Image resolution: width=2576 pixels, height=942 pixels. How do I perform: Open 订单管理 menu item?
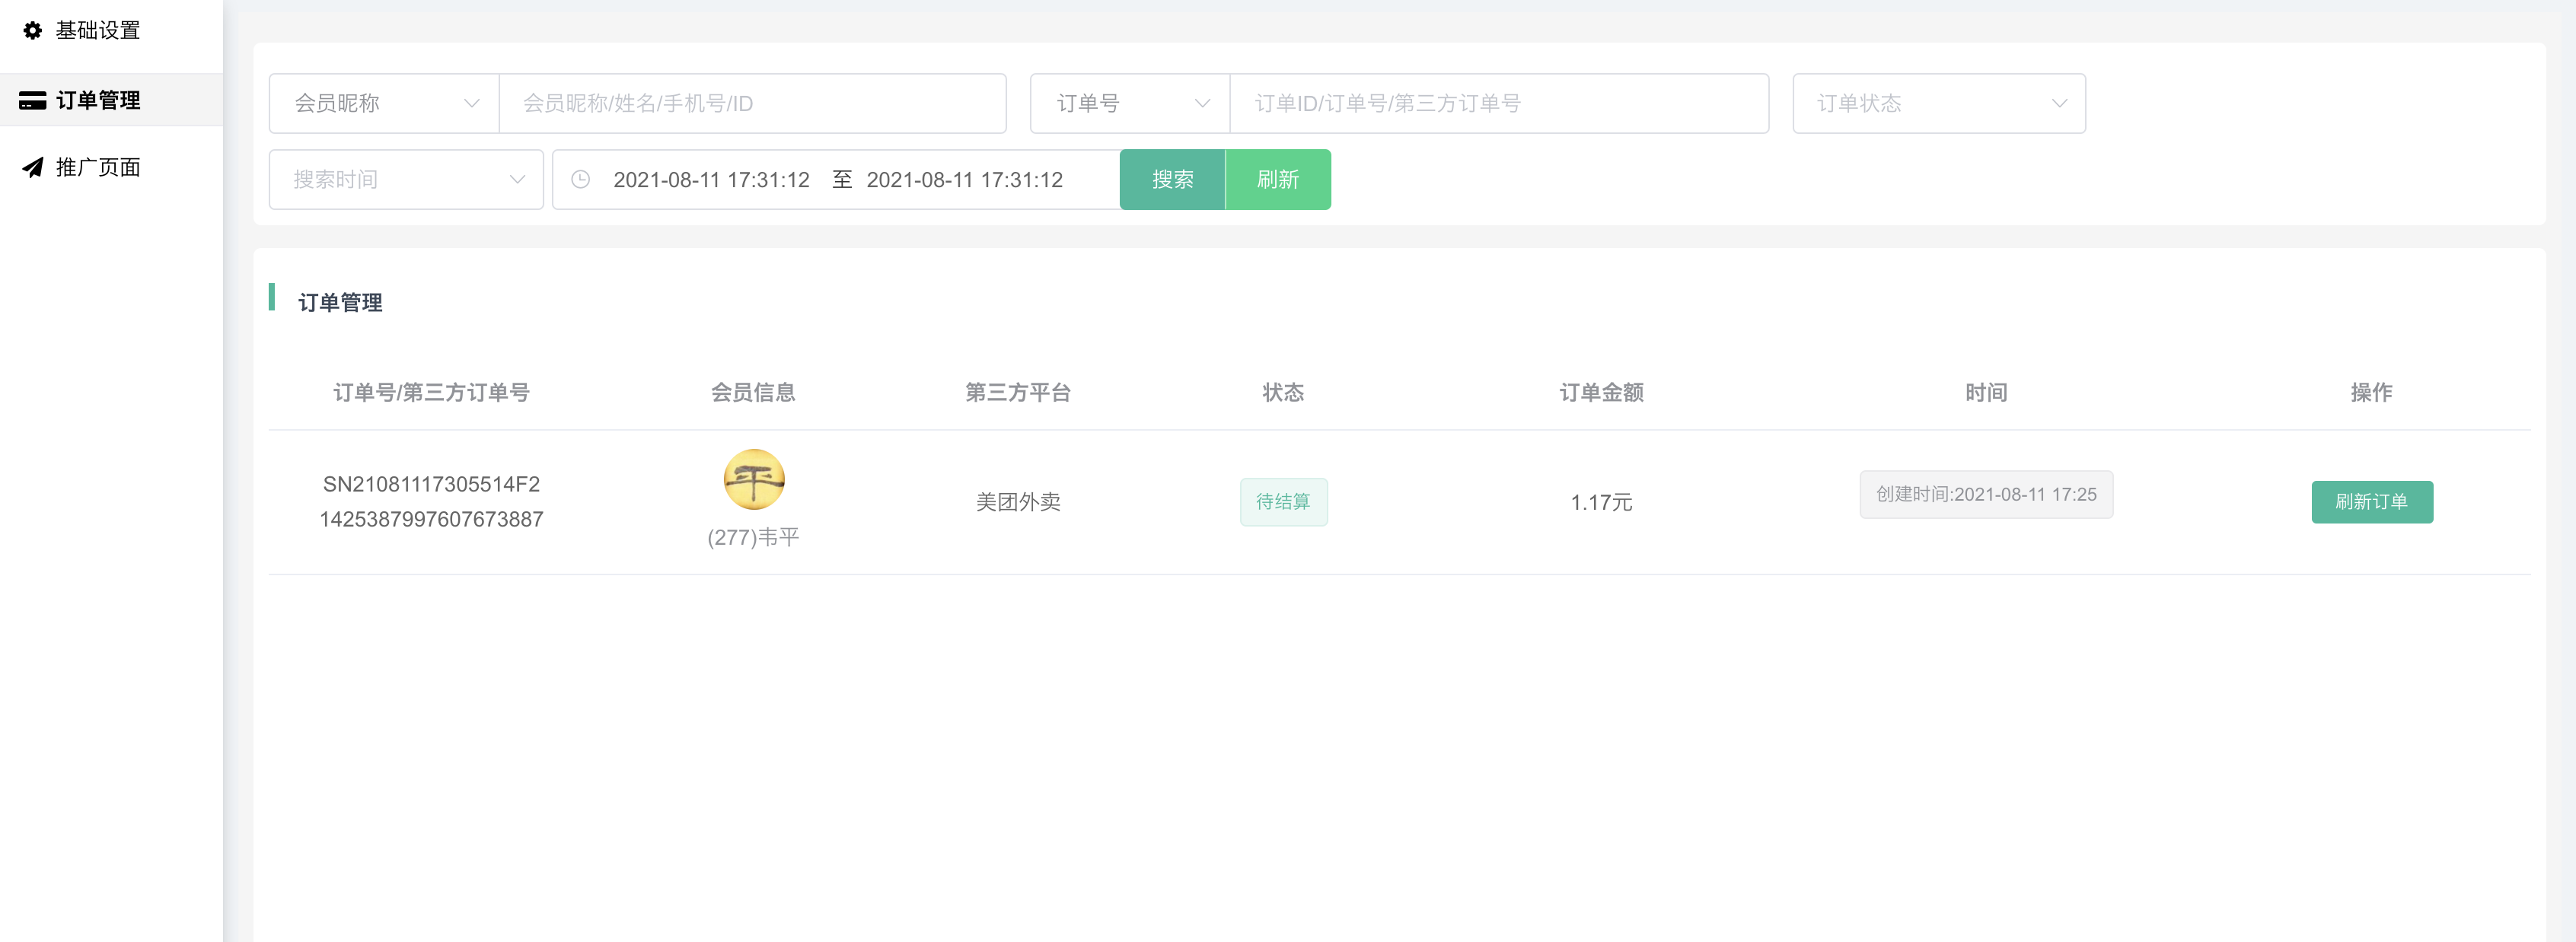(111, 100)
